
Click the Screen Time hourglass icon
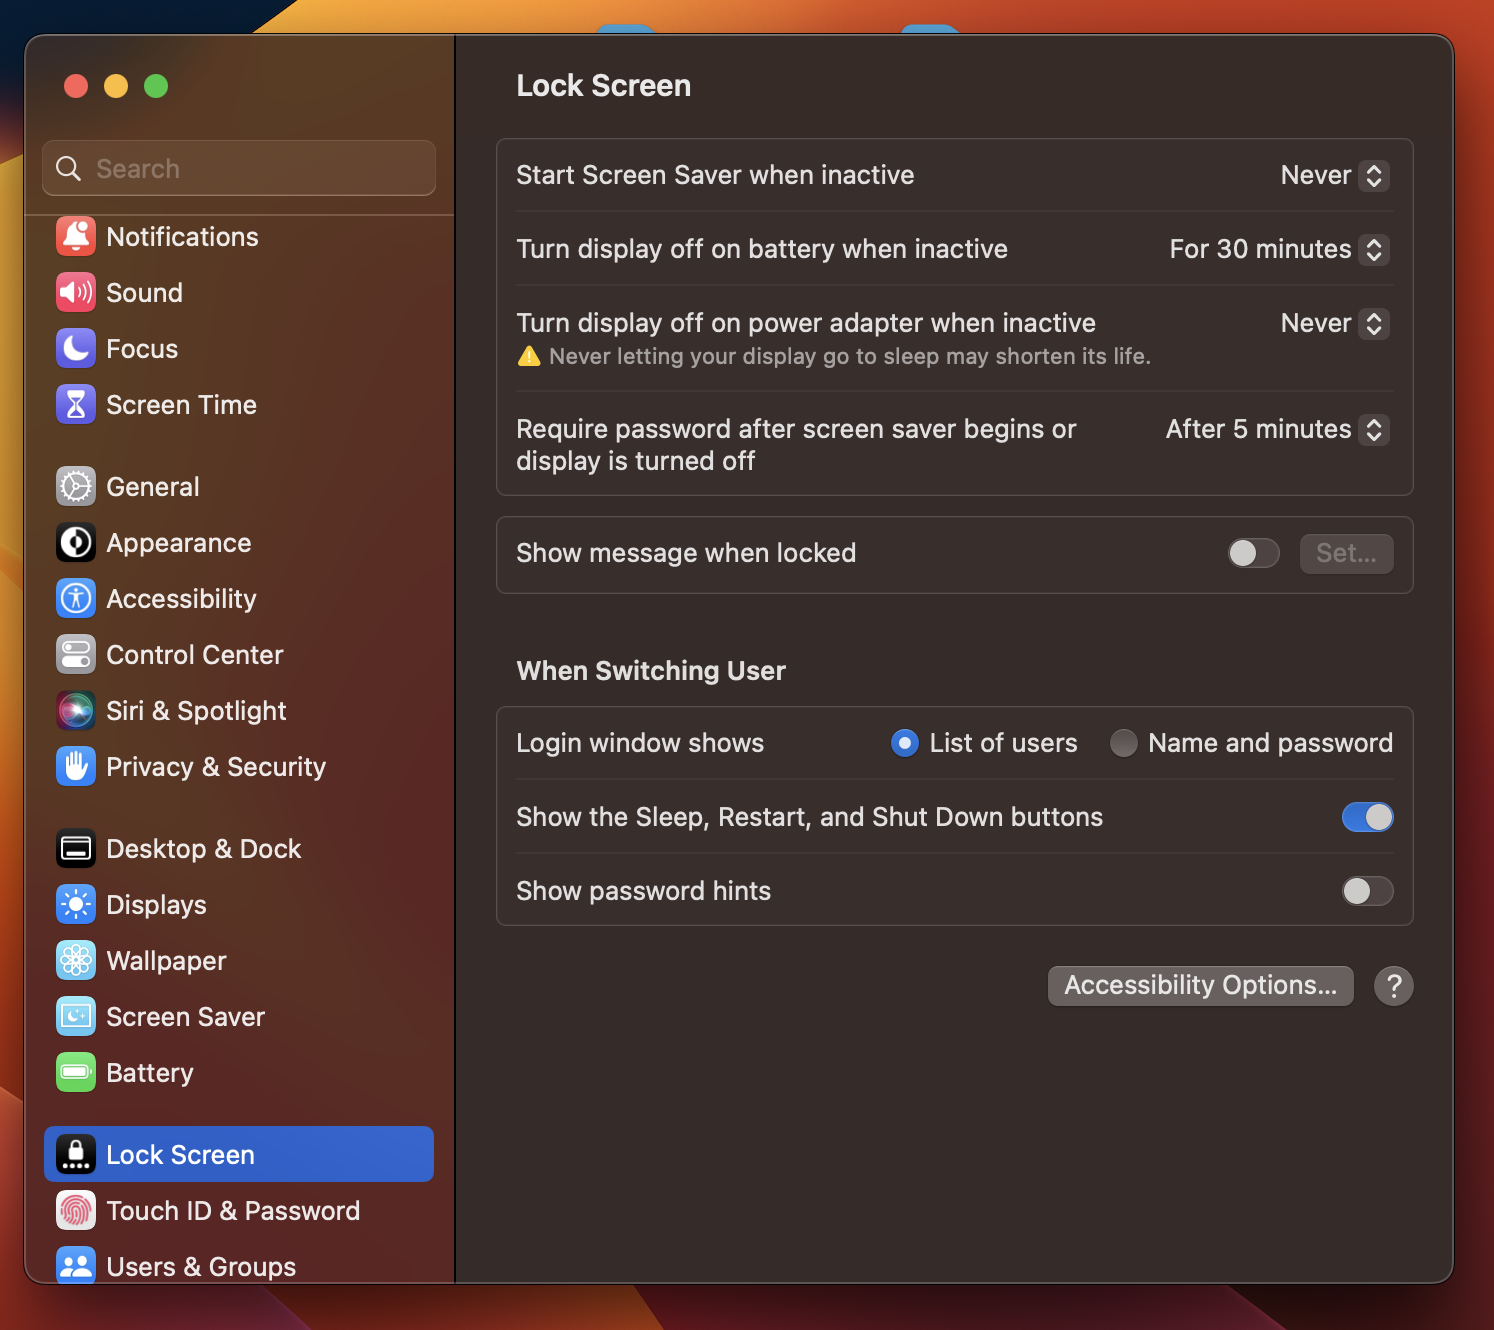click(76, 405)
